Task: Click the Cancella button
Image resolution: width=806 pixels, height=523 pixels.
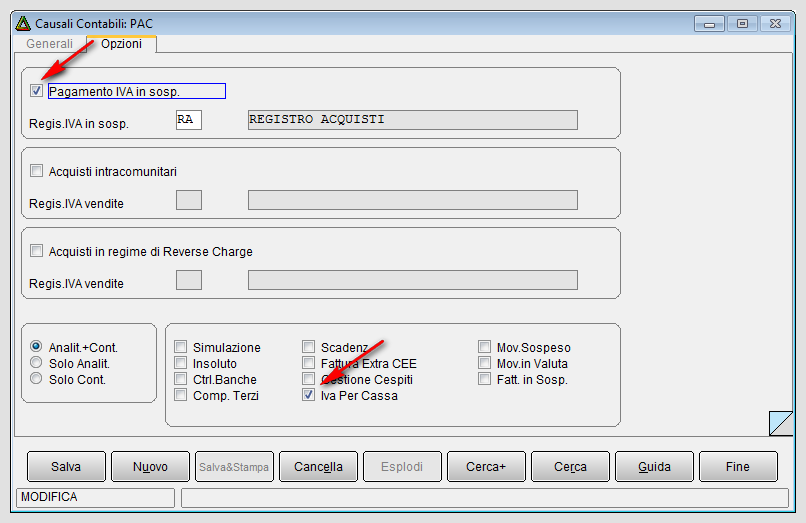Action: (318, 466)
